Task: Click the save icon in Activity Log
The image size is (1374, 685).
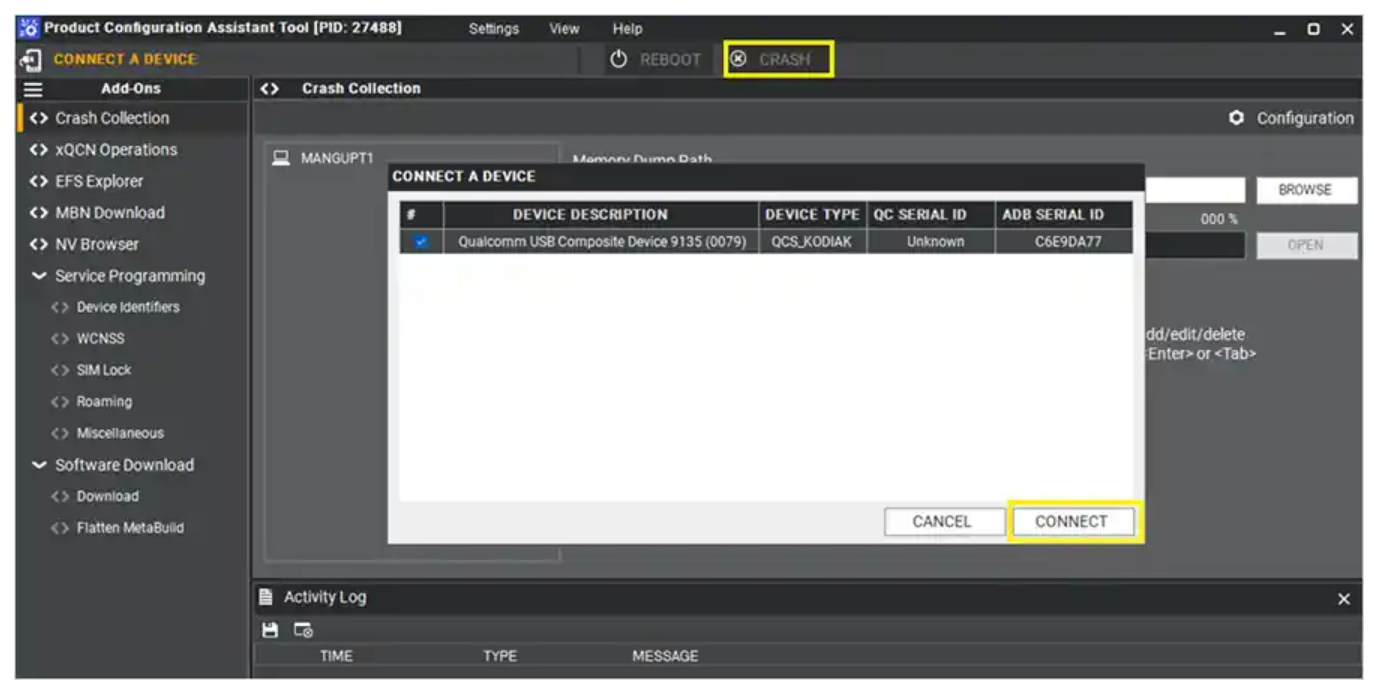Action: [x=268, y=630]
